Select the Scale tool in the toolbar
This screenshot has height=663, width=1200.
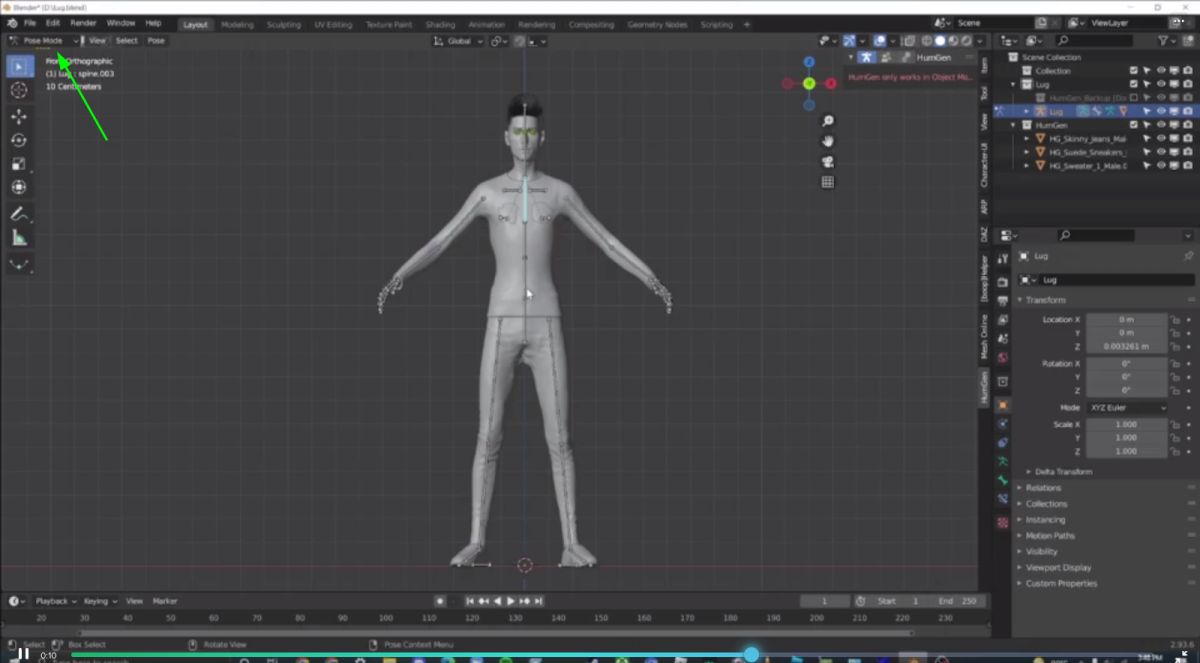coord(18,164)
